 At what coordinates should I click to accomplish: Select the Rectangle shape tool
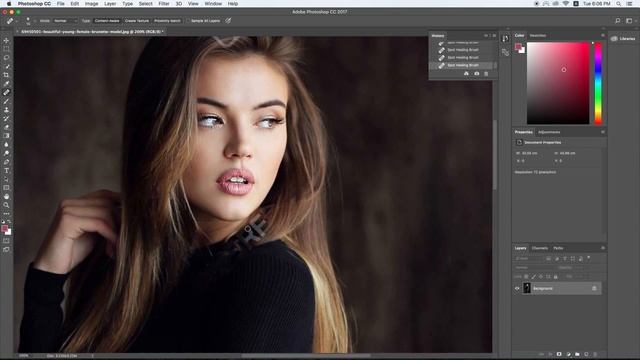(6, 188)
